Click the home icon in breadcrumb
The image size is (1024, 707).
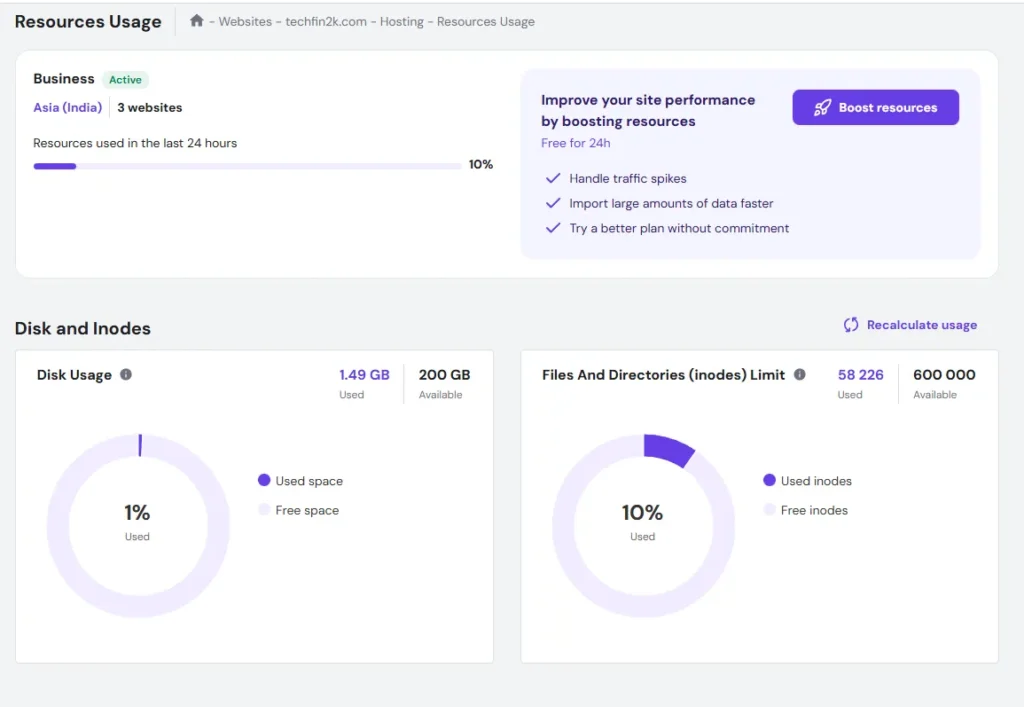pyautogui.click(x=197, y=21)
